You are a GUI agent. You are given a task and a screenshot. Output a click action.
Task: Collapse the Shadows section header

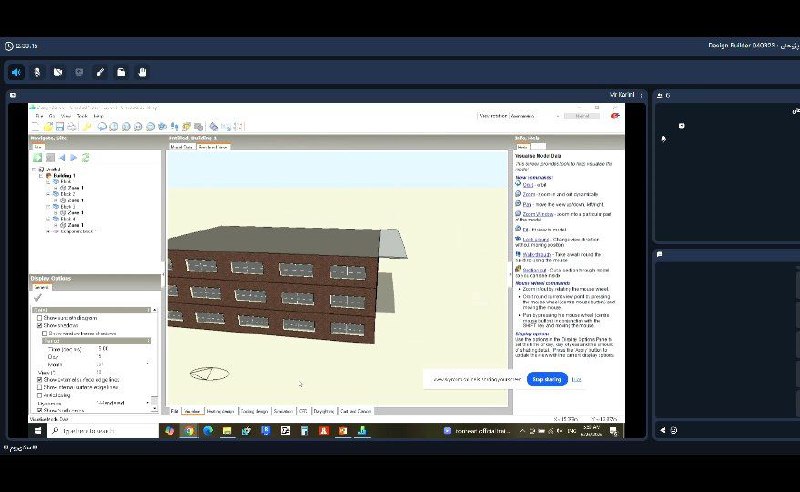coord(96,340)
